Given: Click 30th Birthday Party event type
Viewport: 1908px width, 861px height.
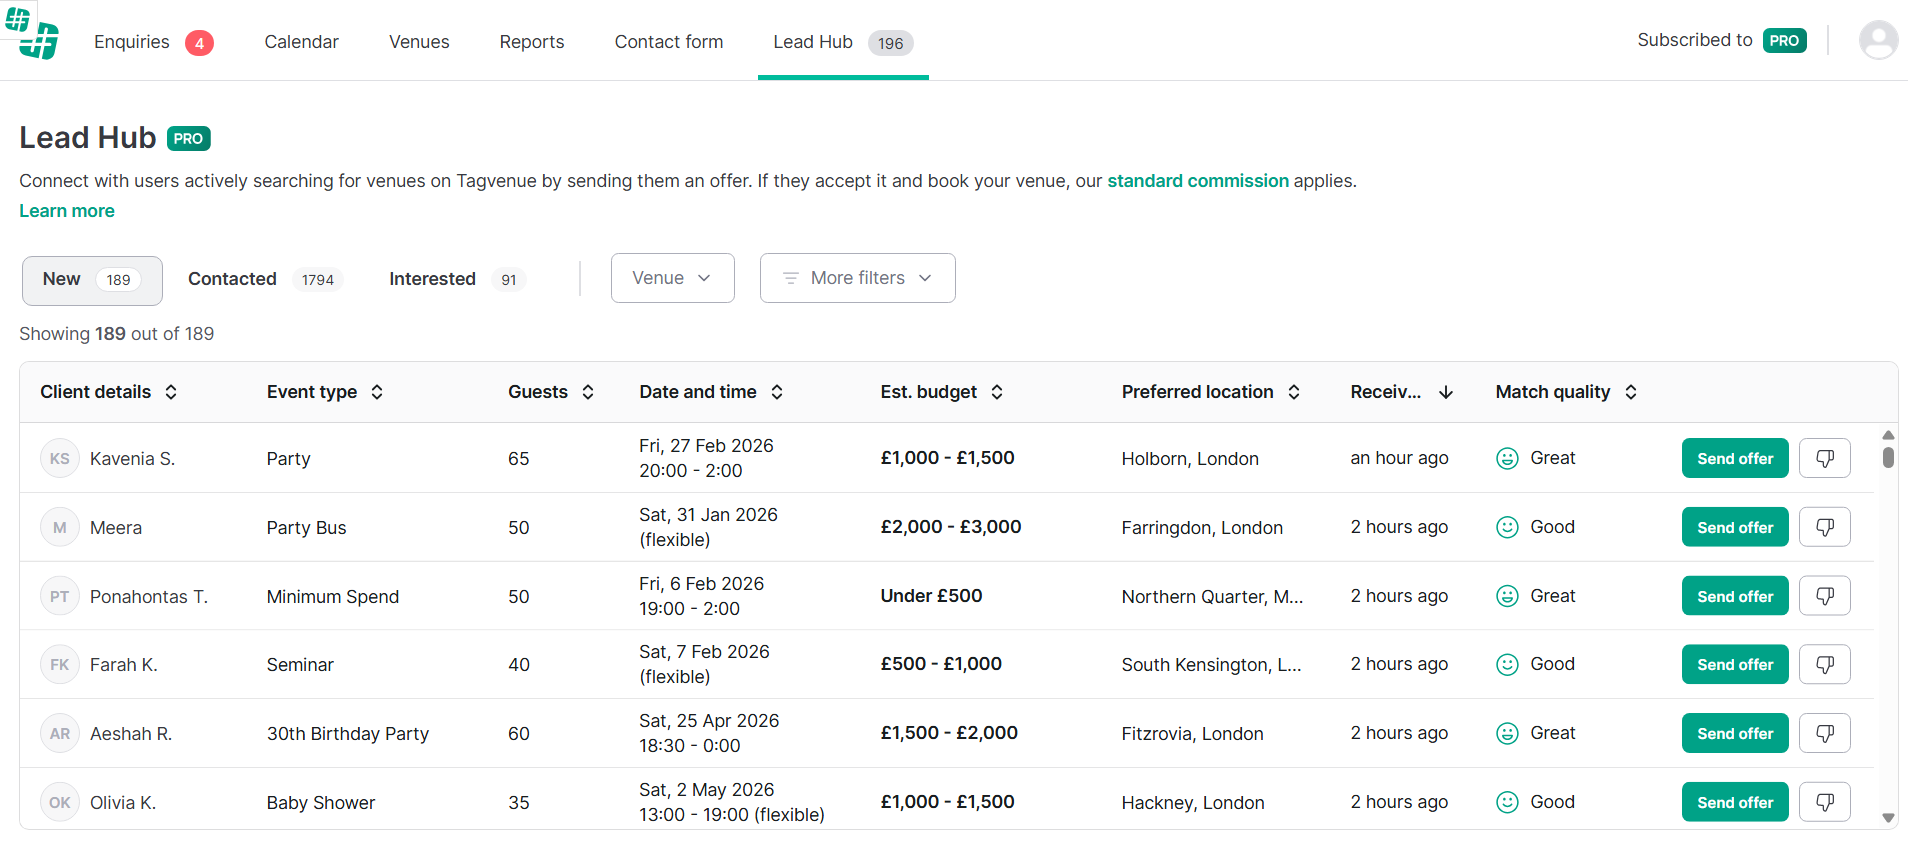Looking at the screenshot, I should 348,734.
